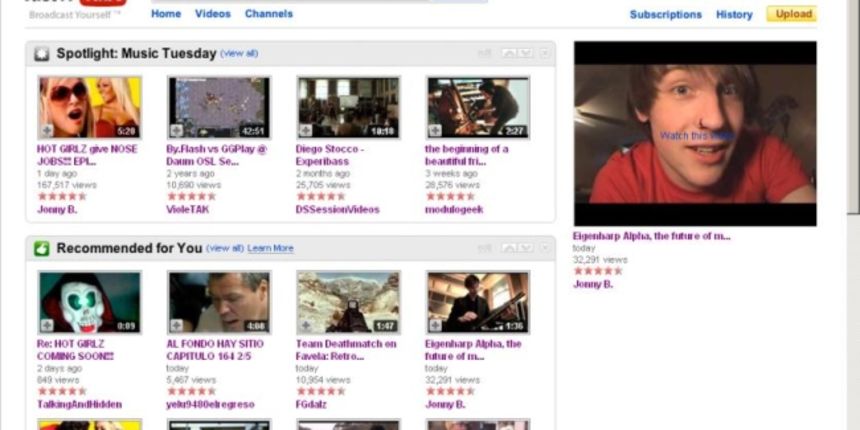
Task: Visit VioleTAK channel
Action: point(188,210)
